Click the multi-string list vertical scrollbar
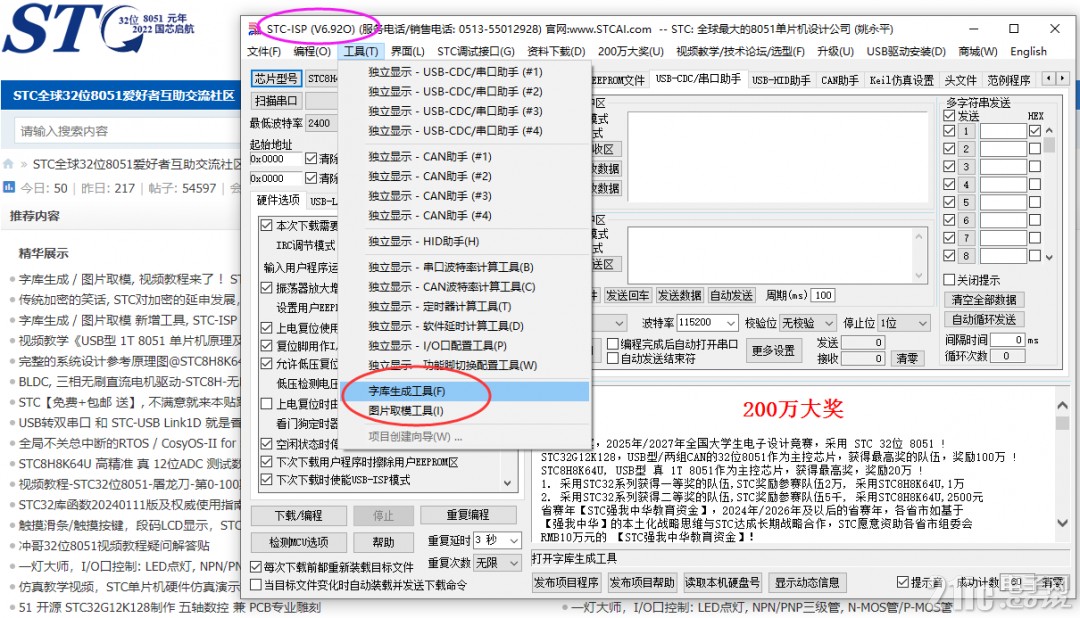This screenshot has width=1080, height=618. (1049, 193)
